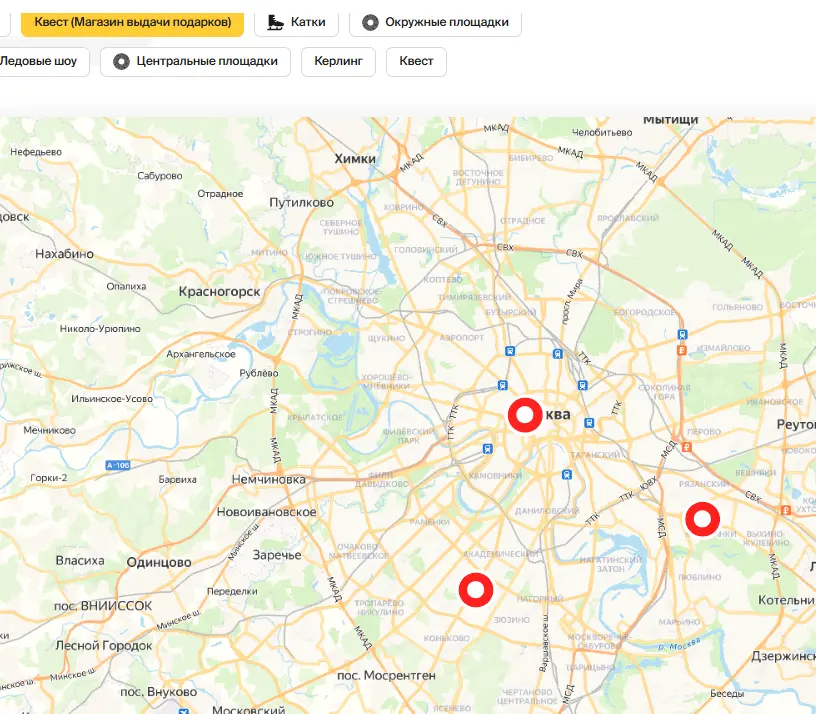Select the Керлинг filter chip
The width and height of the screenshot is (816, 714).
pos(338,61)
